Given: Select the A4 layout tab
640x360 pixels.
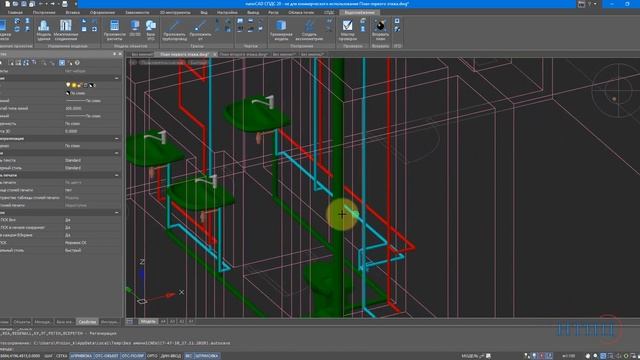Looking at the screenshot, I should [163, 322].
